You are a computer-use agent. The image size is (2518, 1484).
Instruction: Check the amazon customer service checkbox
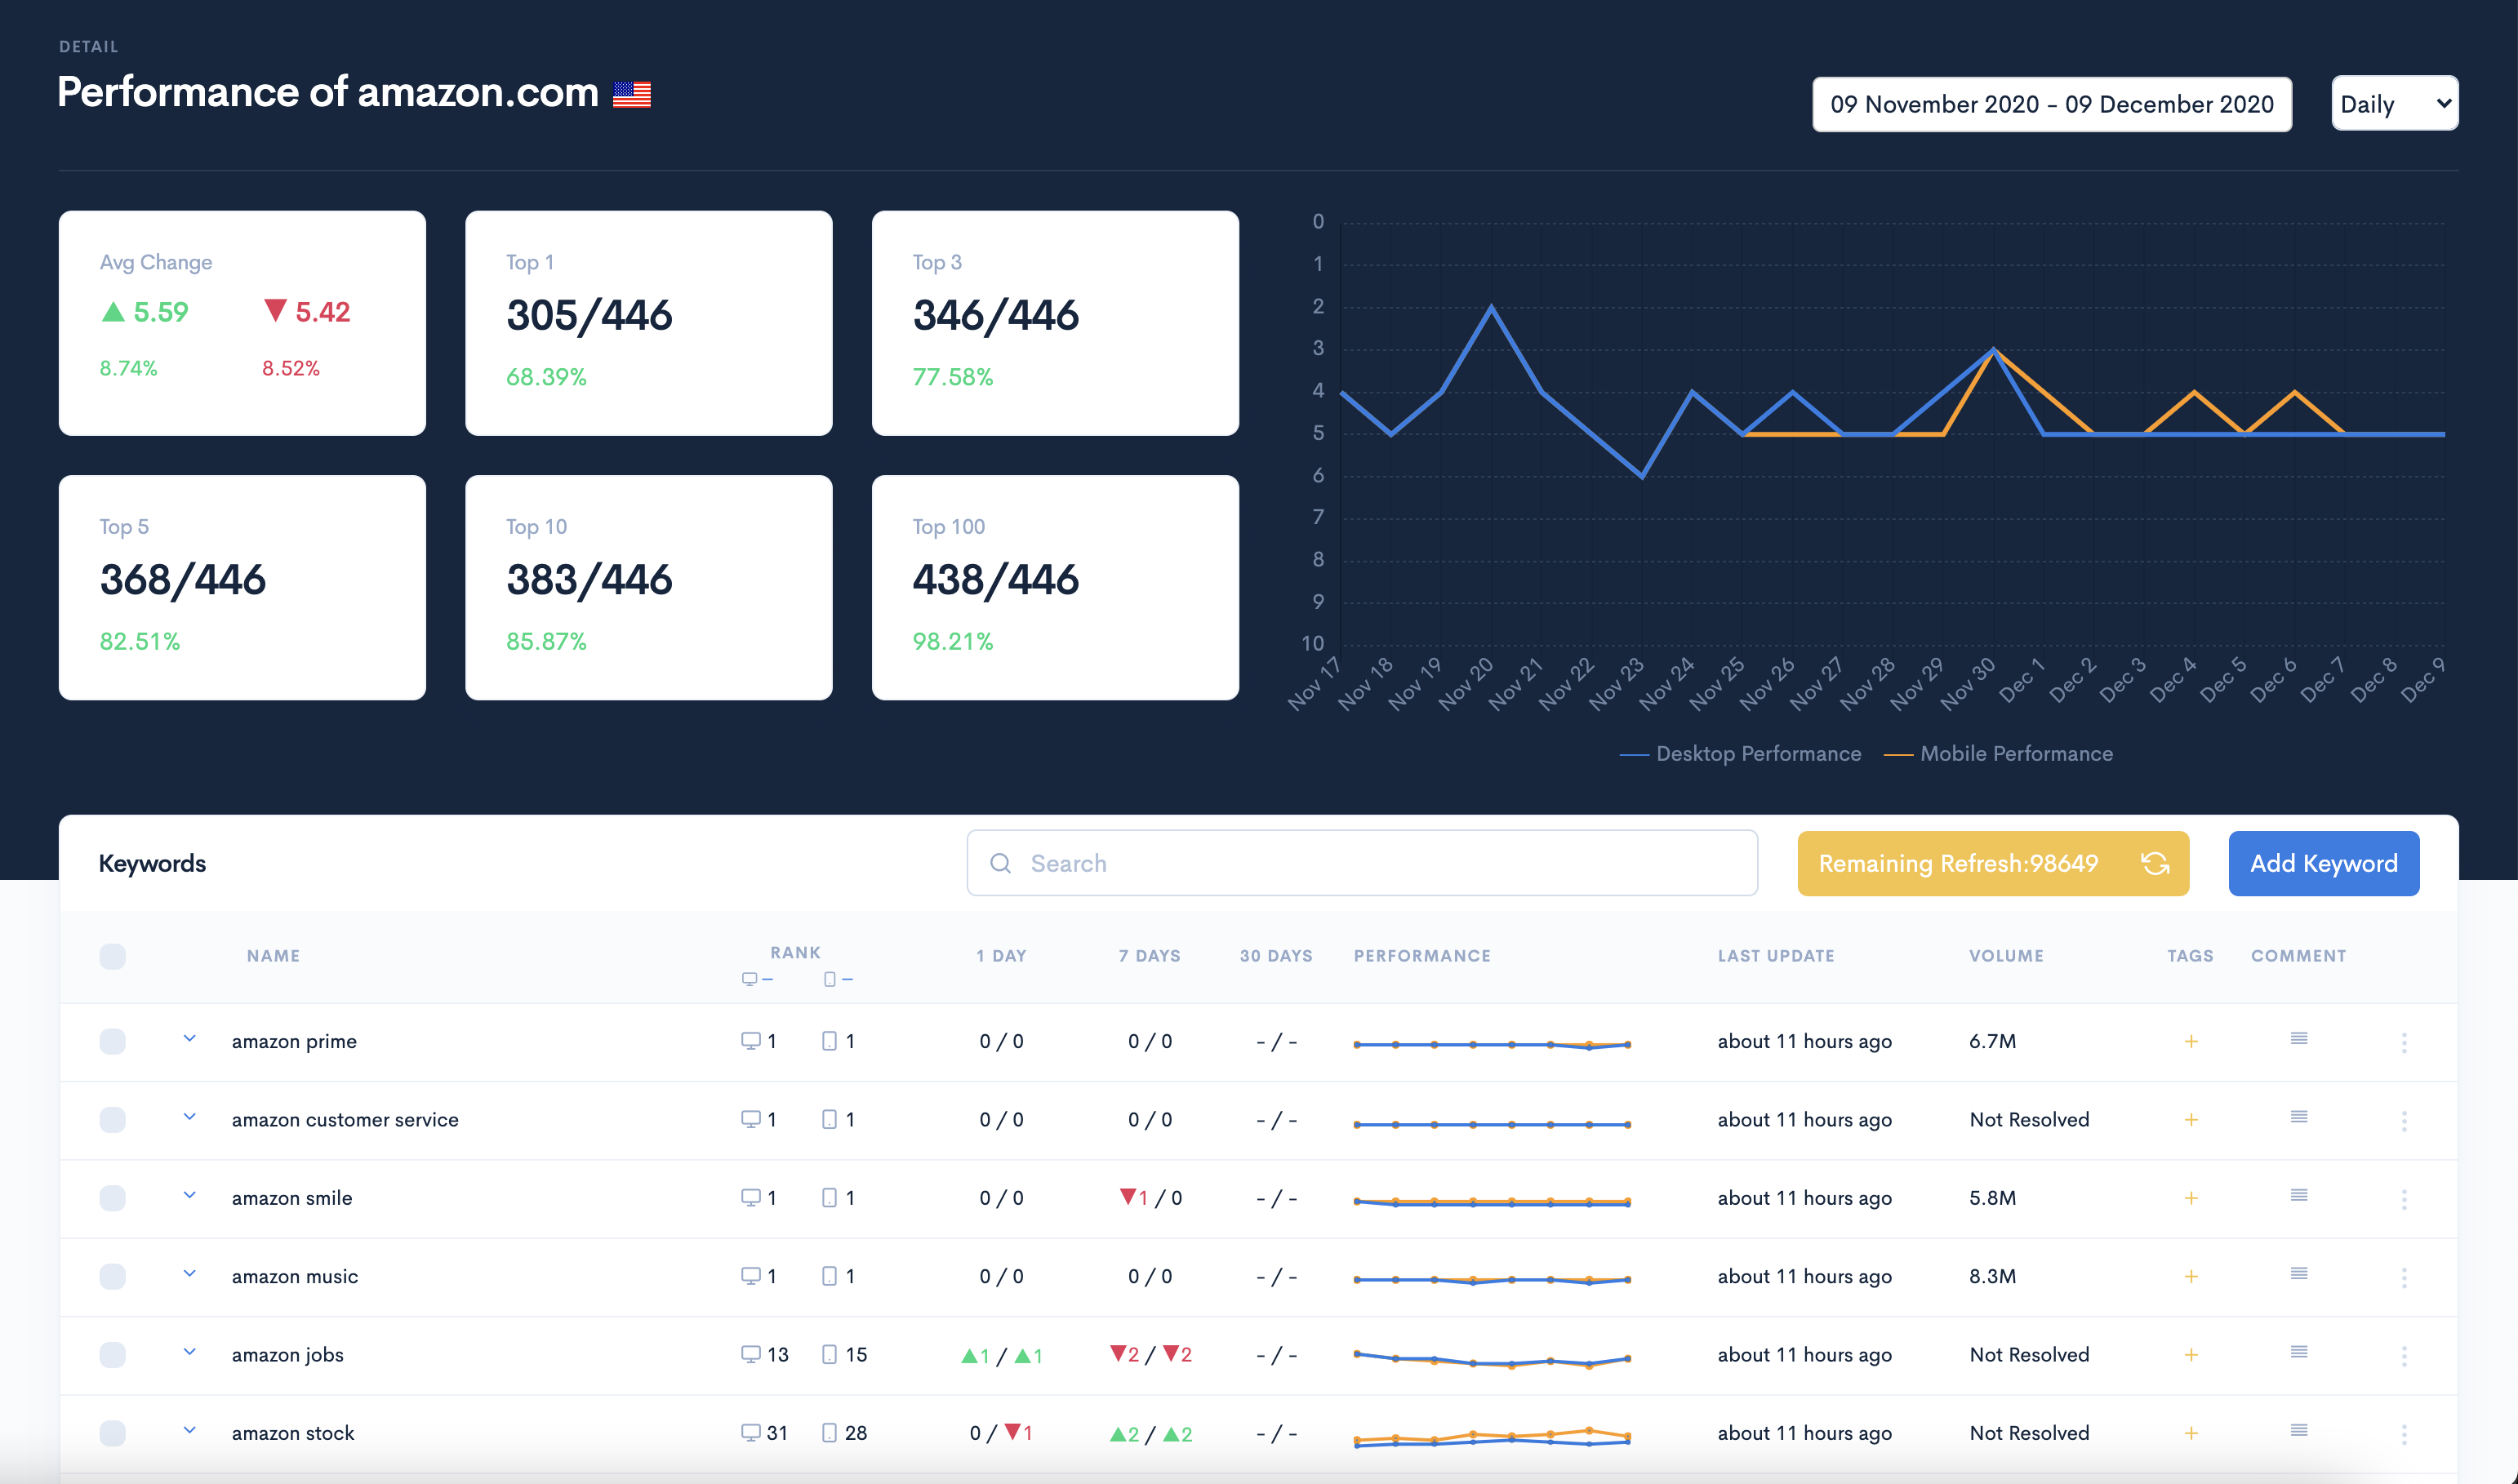[x=112, y=1119]
